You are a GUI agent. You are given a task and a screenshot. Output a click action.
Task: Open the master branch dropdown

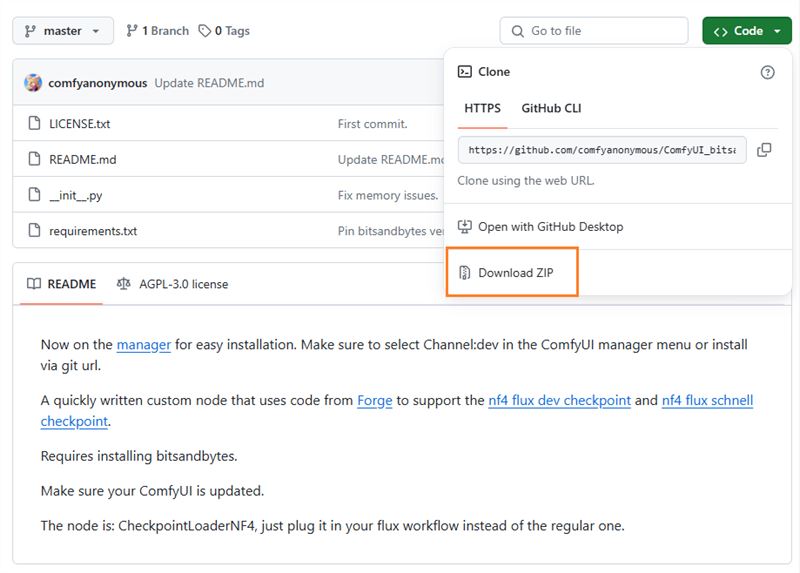tap(63, 31)
